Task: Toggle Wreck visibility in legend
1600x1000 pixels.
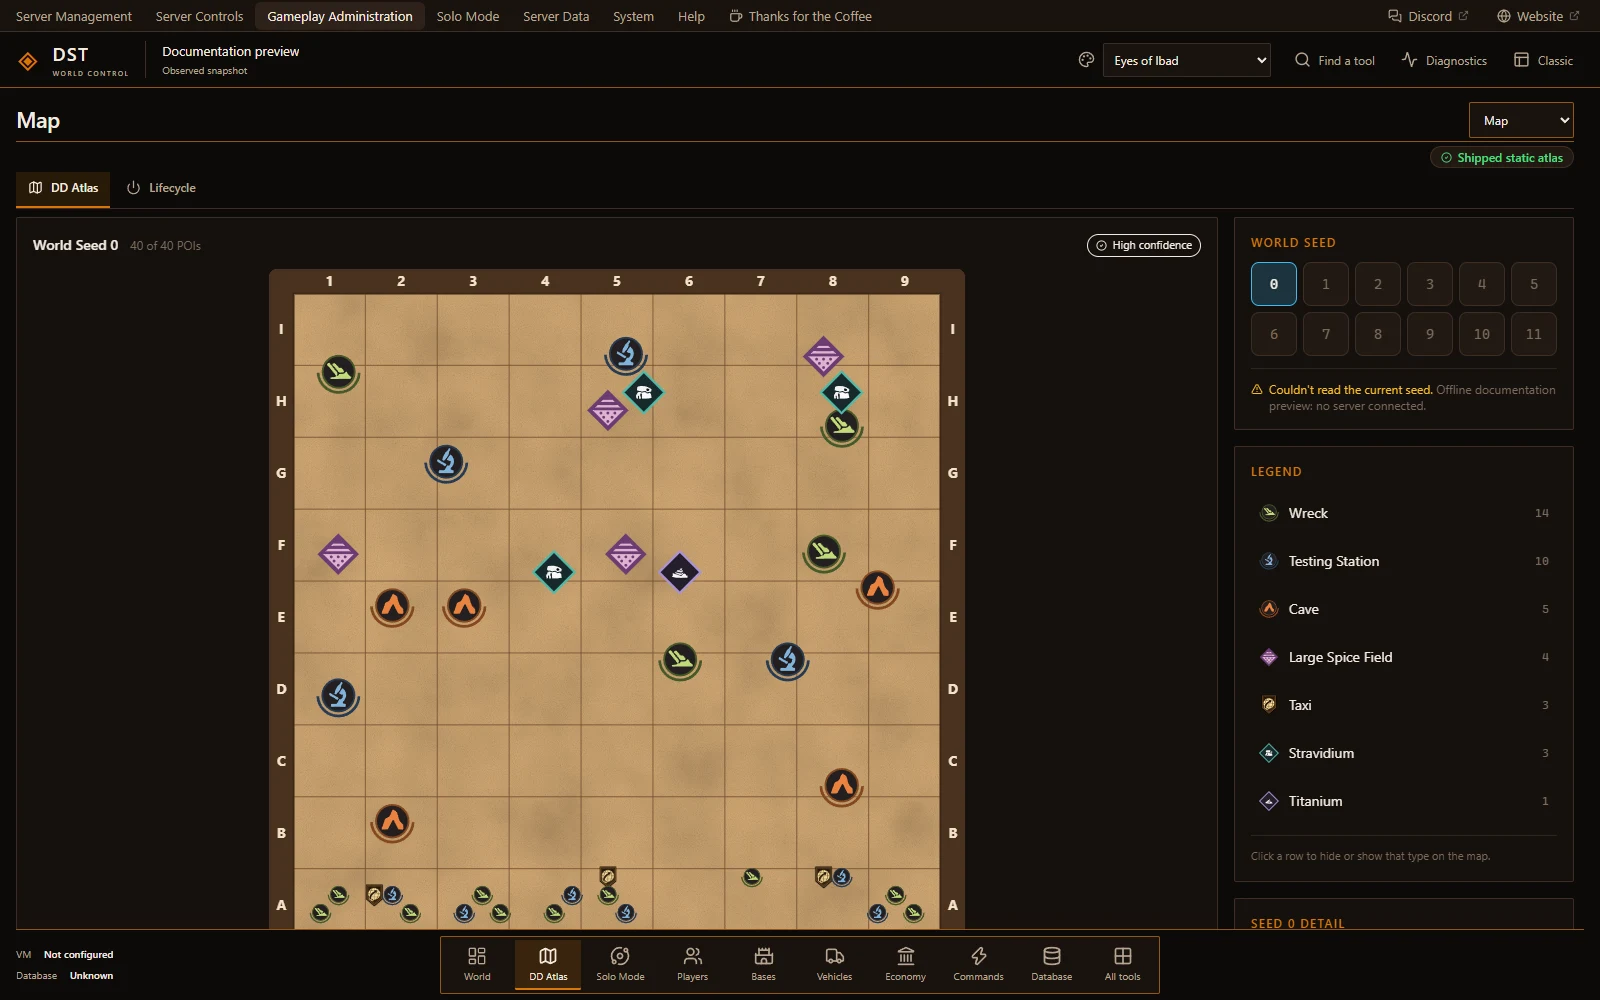Action: tap(1404, 513)
